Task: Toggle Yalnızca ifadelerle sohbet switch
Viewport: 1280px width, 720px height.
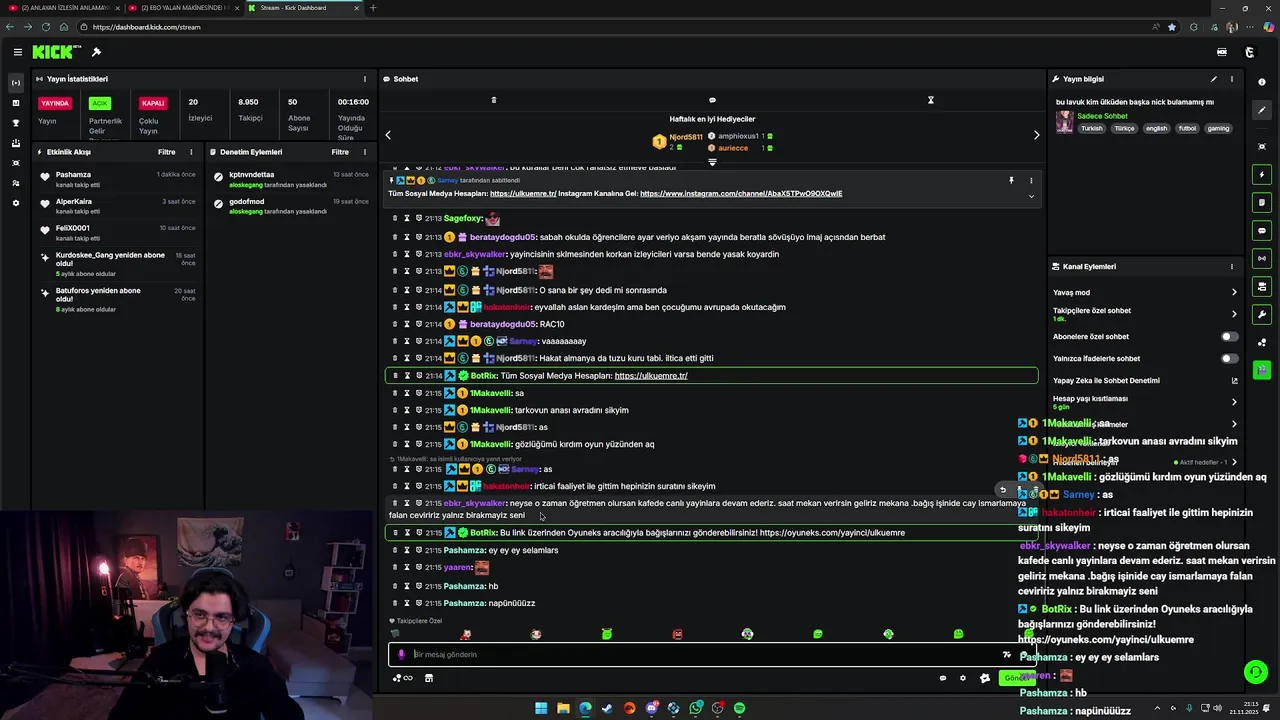Action: [x=1229, y=359]
